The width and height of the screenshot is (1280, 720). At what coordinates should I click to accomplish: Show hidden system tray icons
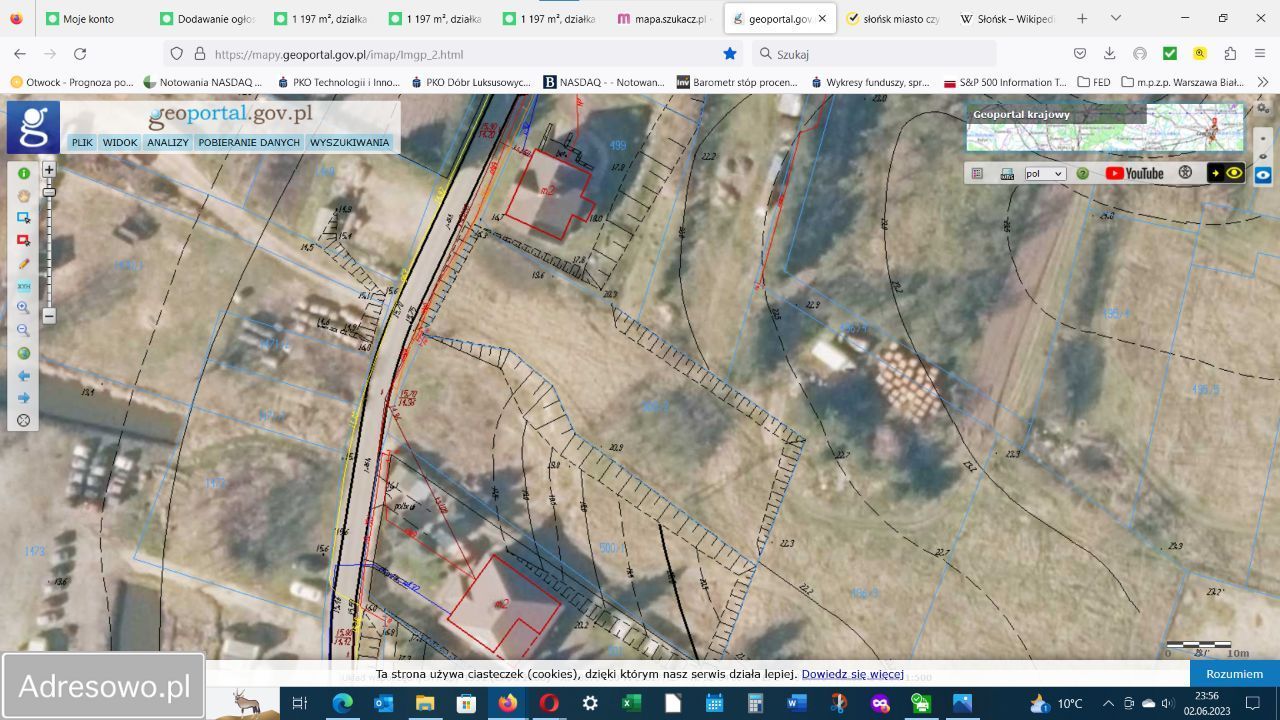[1108, 704]
